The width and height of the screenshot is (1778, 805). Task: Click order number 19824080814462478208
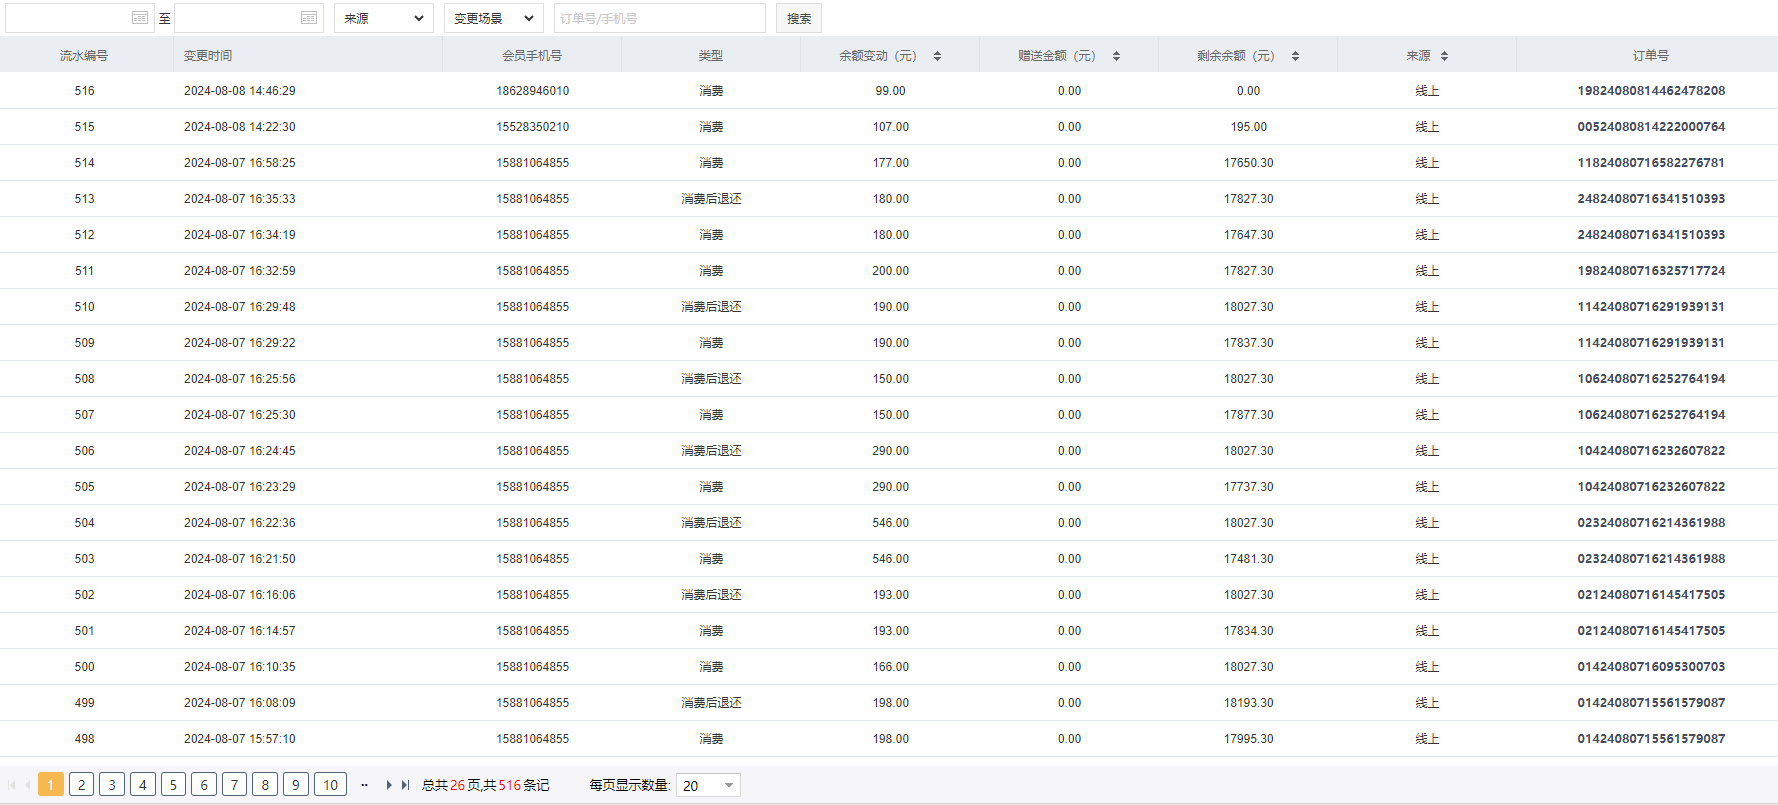pos(1650,91)
